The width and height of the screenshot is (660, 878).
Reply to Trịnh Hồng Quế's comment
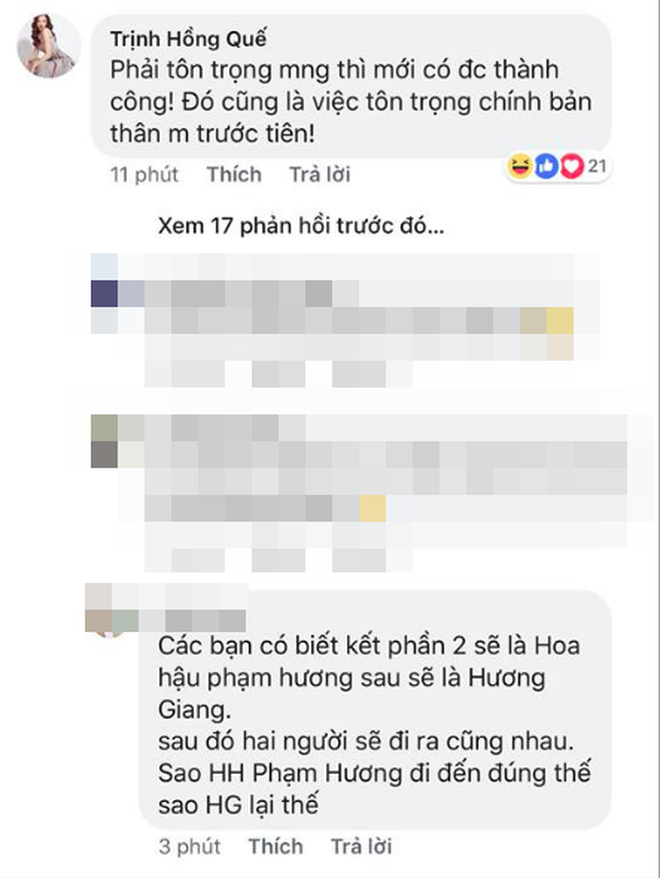[320, 174]
